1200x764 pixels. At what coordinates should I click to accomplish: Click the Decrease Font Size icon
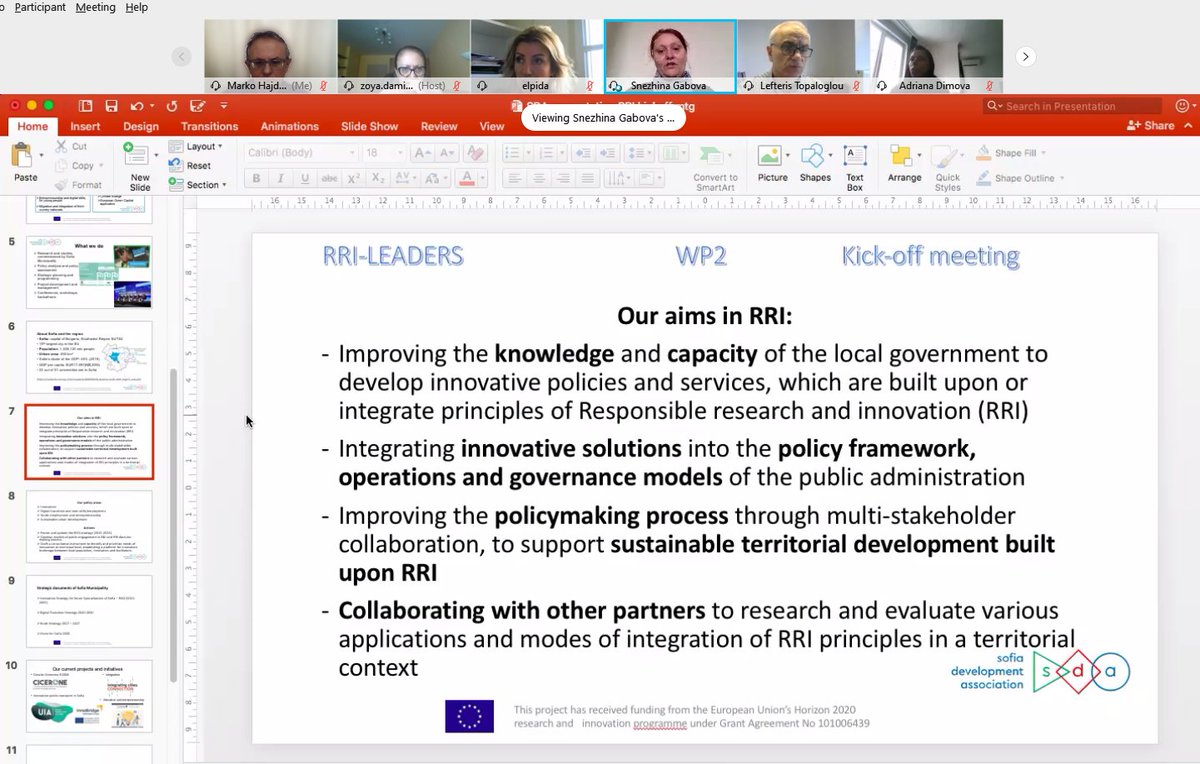(446, 153)
